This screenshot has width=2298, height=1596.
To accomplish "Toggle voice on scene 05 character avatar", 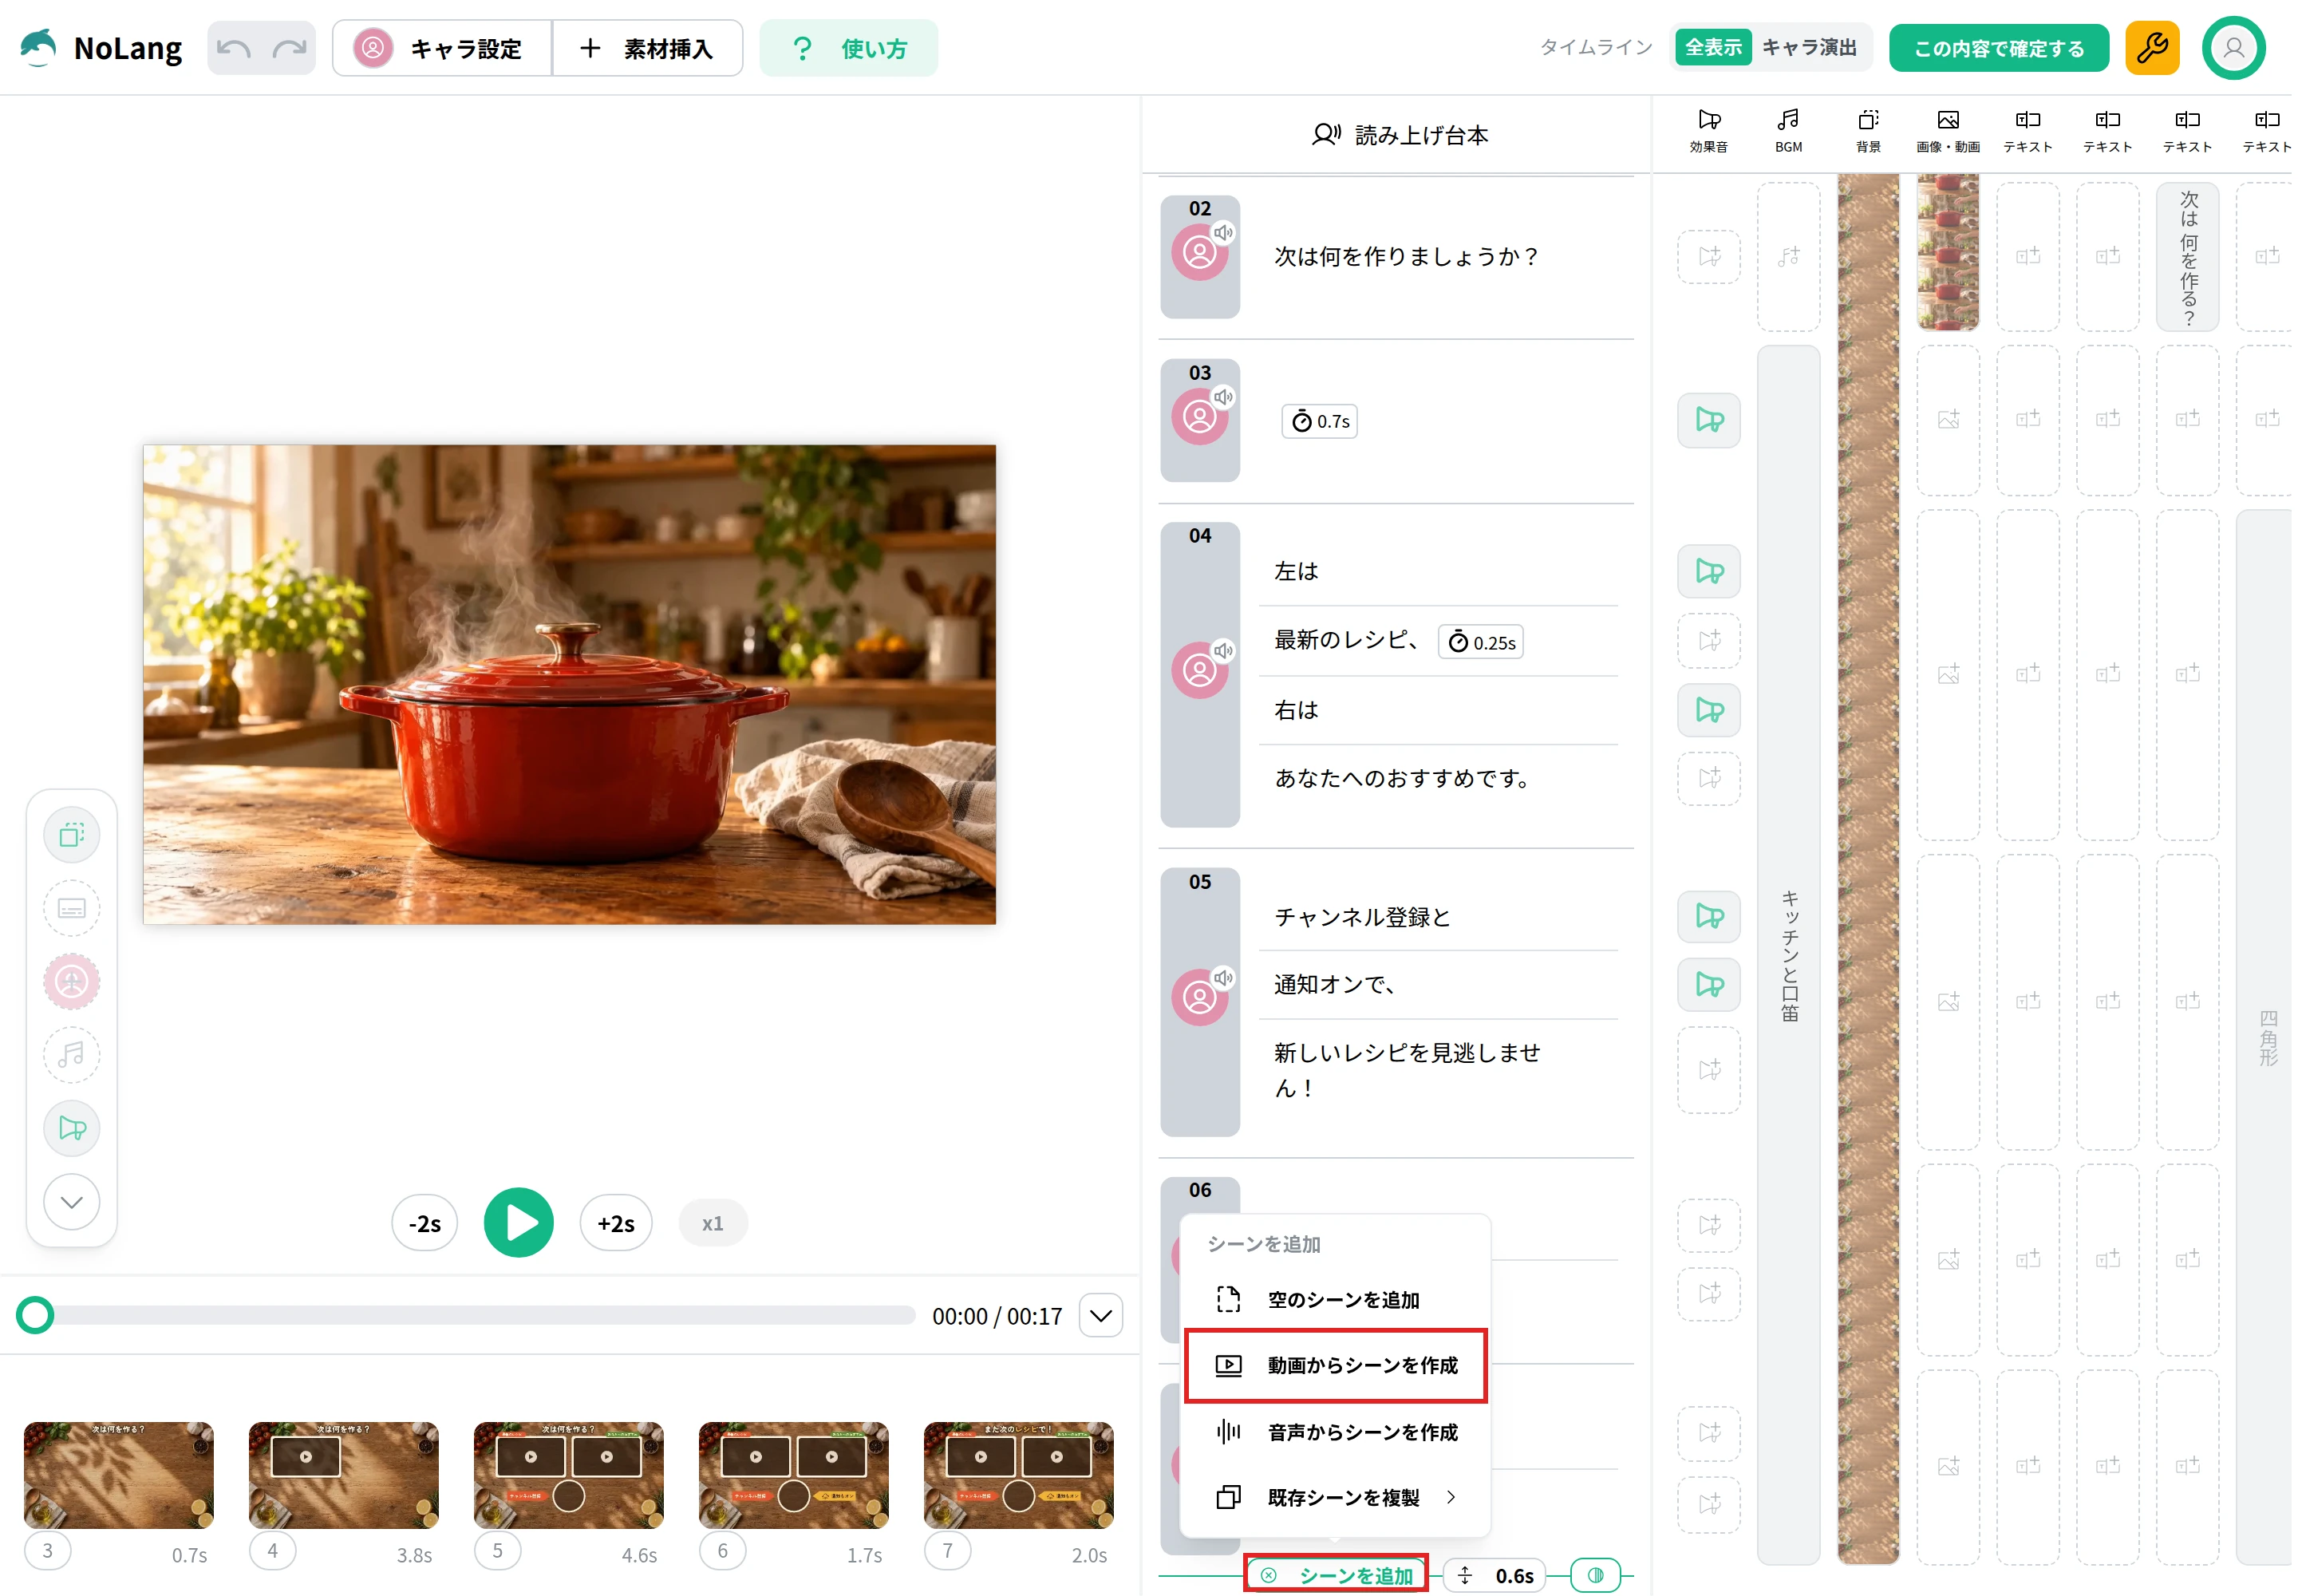I will click(1222, 978).
